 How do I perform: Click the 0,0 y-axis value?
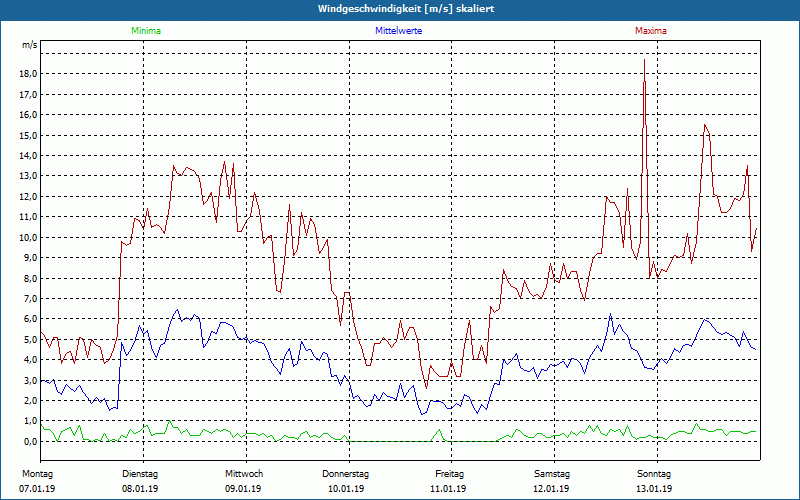(31, 441)
